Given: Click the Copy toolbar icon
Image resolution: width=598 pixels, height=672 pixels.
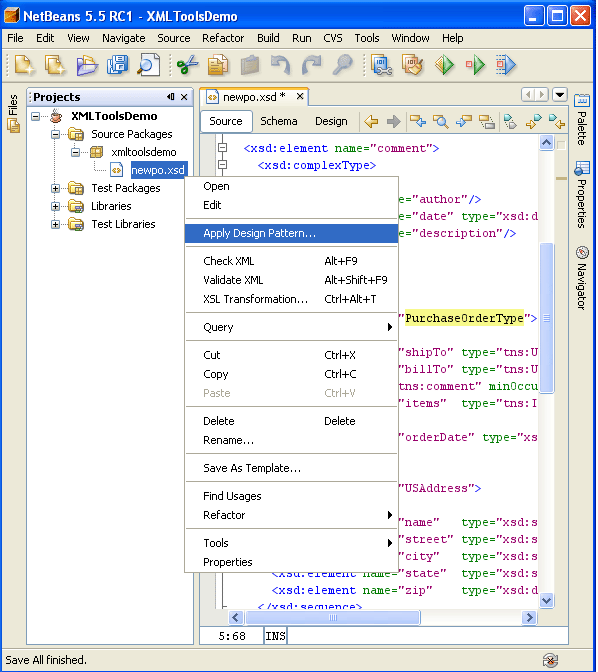Looking at the screenshot, I should pyautogui.click(x=218, y=65).
